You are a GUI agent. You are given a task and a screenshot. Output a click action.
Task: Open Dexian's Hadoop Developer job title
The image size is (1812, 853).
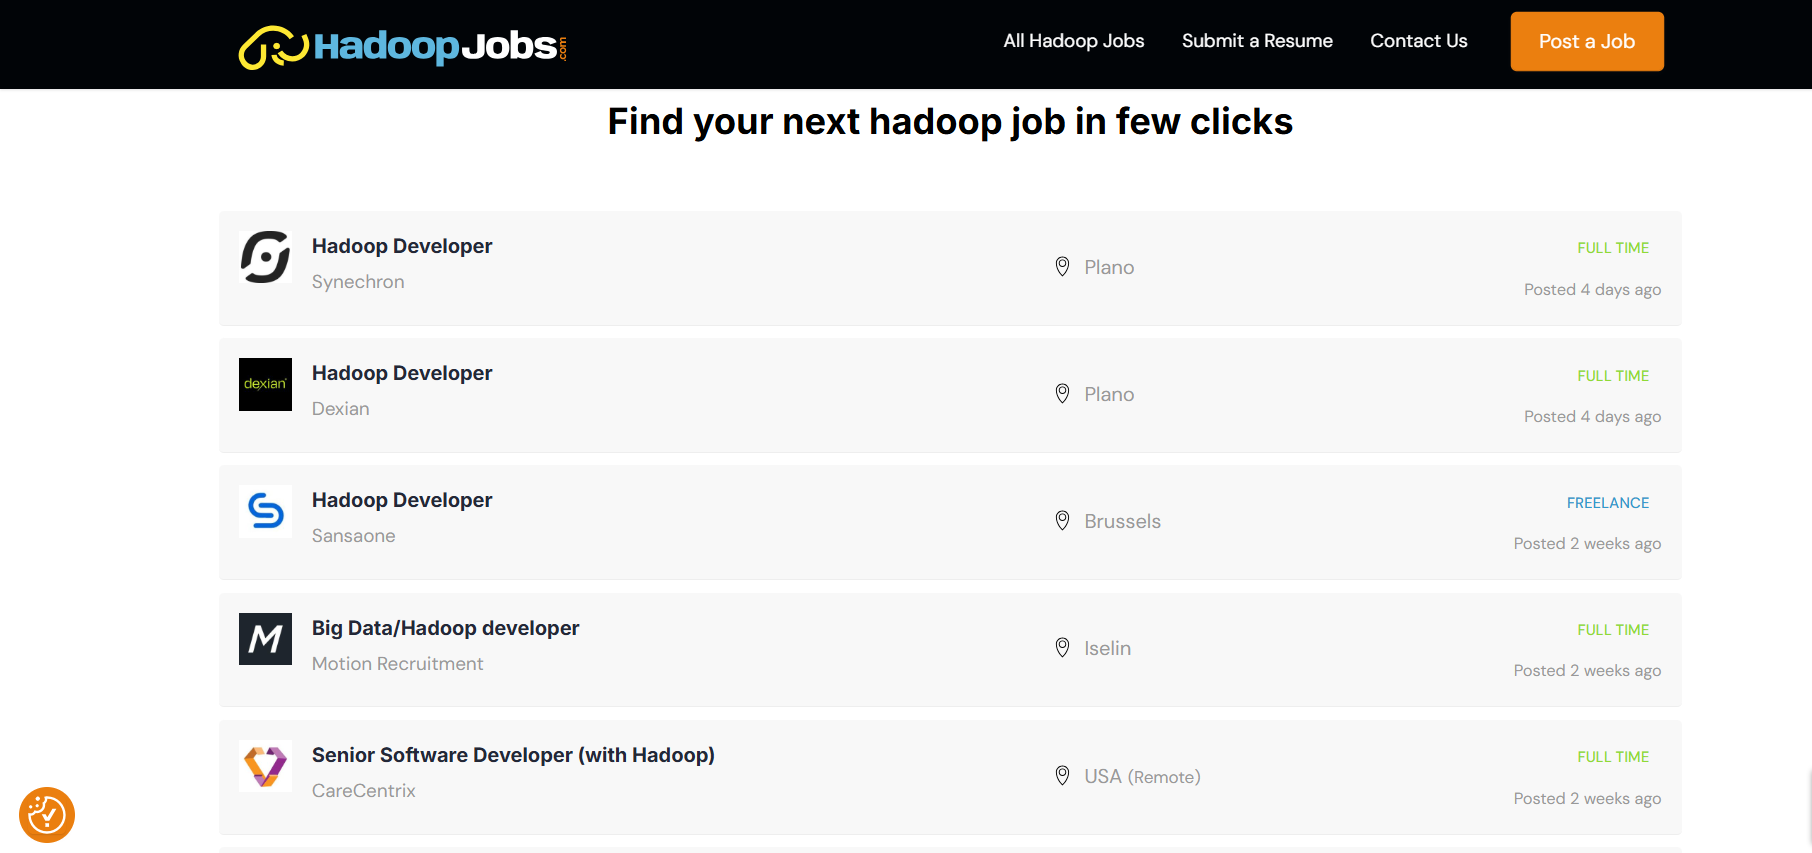click(x=402, y=373)
